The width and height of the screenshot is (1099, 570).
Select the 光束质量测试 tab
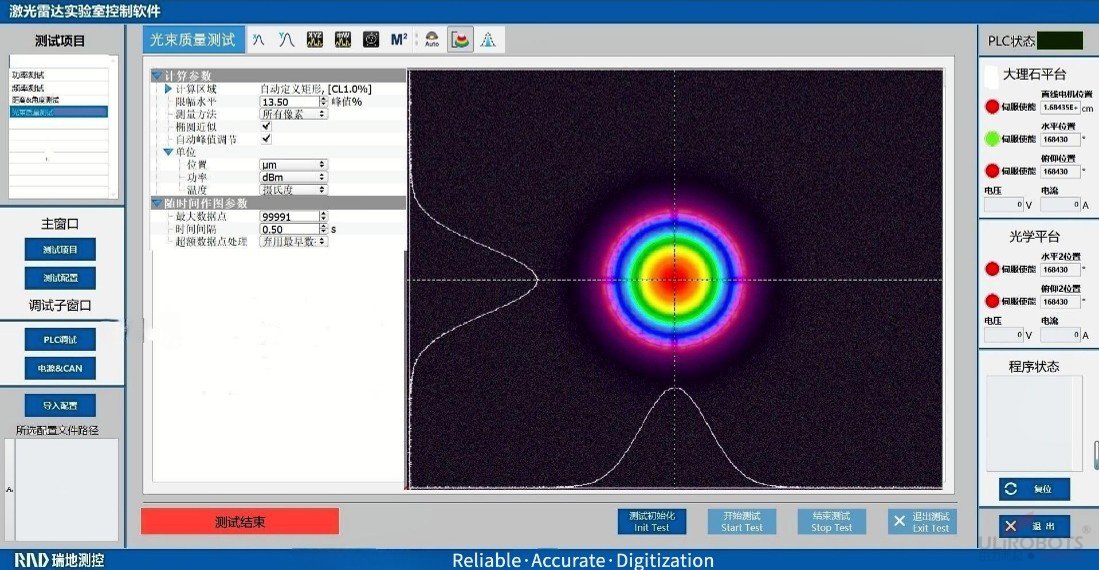click(192, 40)
